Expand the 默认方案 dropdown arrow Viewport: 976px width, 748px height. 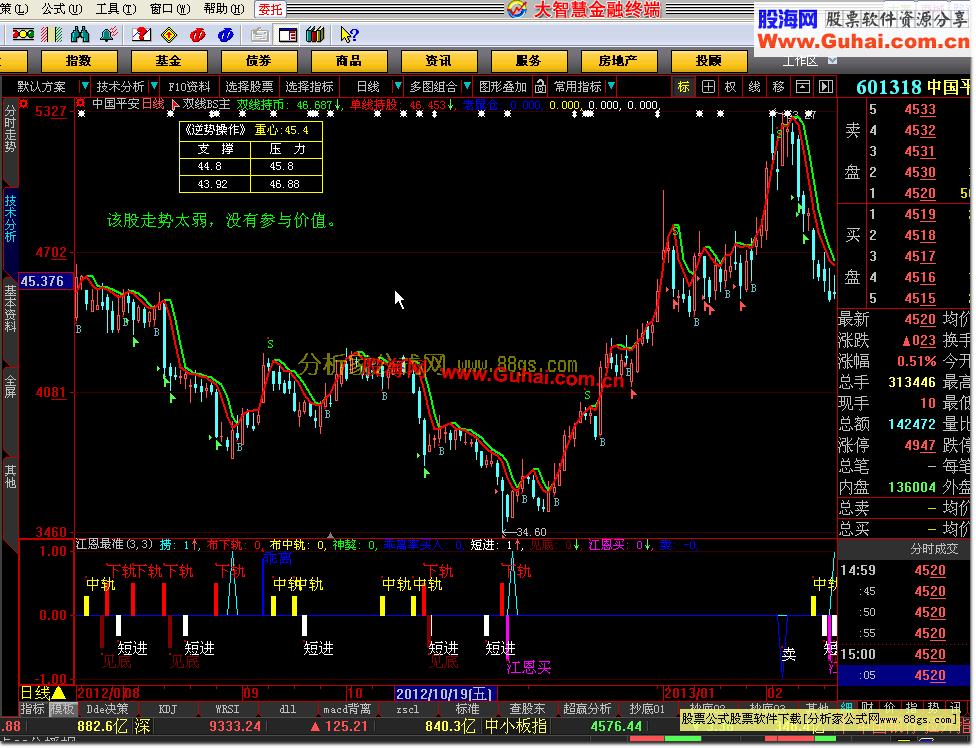pos(85,86)
